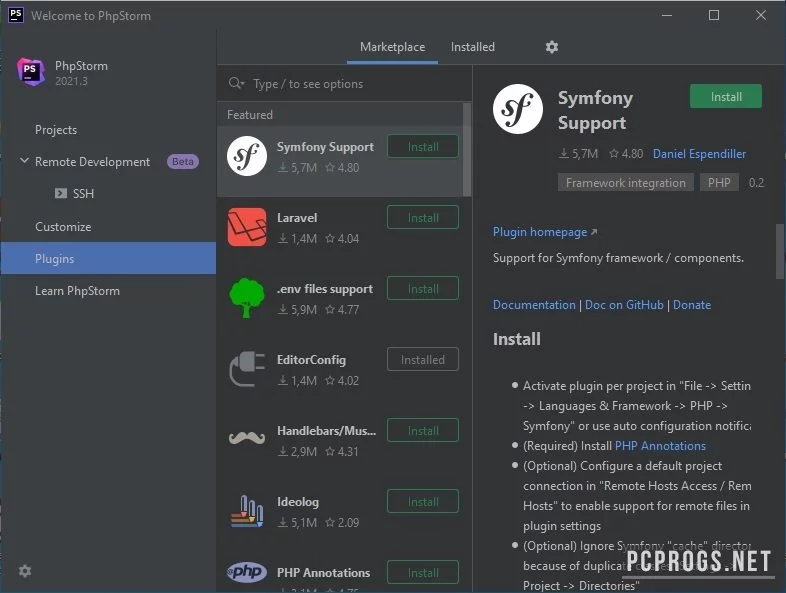
Task: Click the Handlebars/Mustache mustache icon
Action: (247, 439)
